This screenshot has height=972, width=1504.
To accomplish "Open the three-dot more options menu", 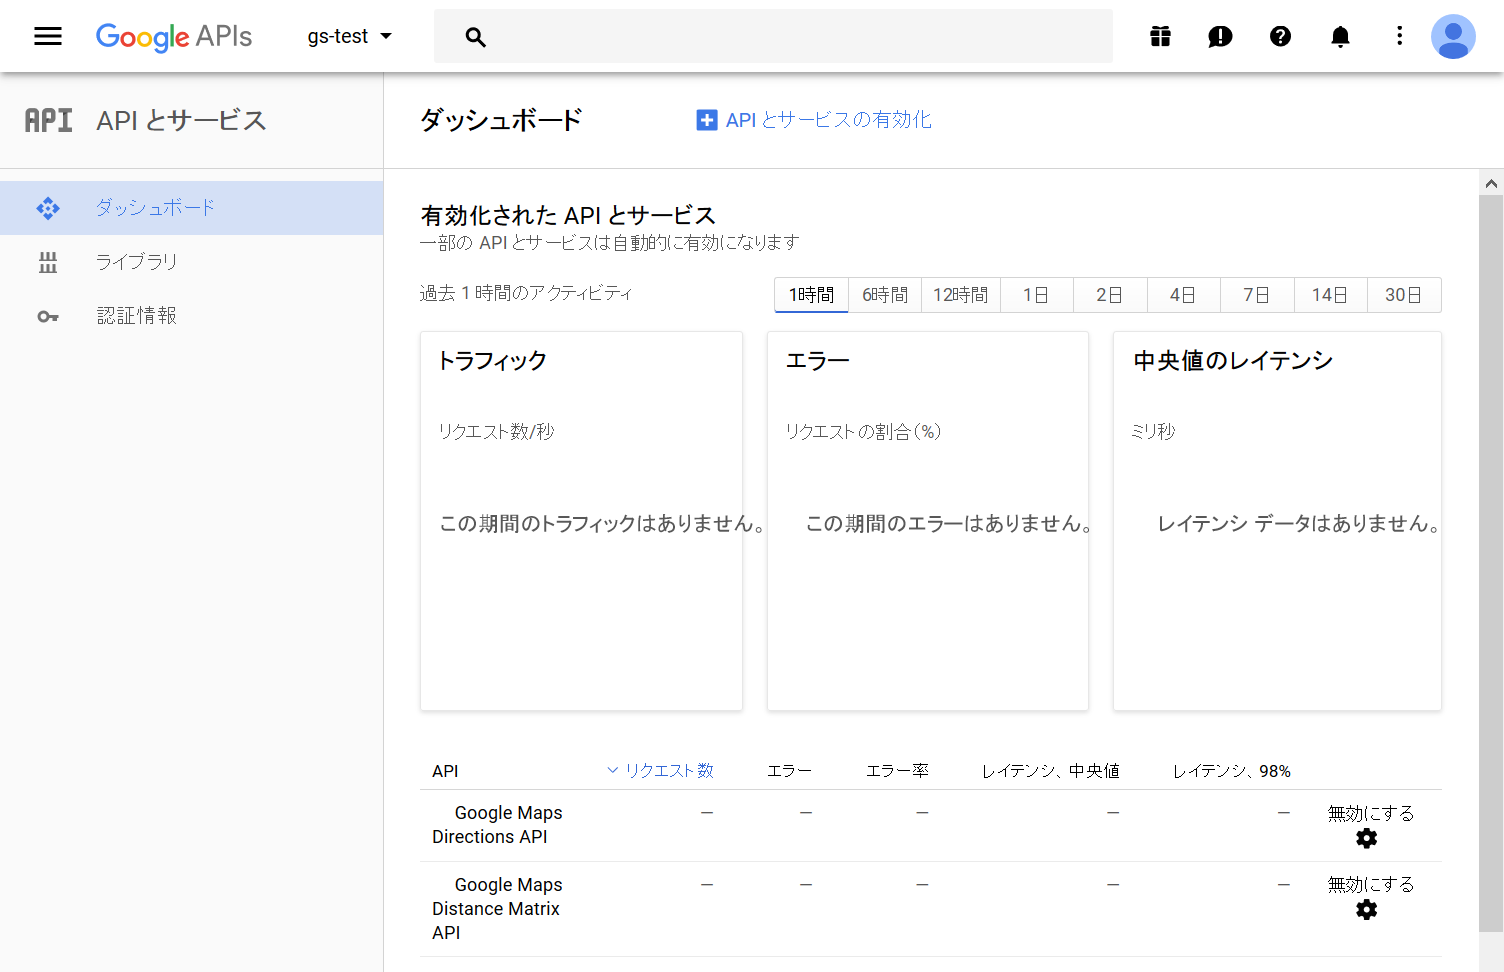I will [1399, 37].
